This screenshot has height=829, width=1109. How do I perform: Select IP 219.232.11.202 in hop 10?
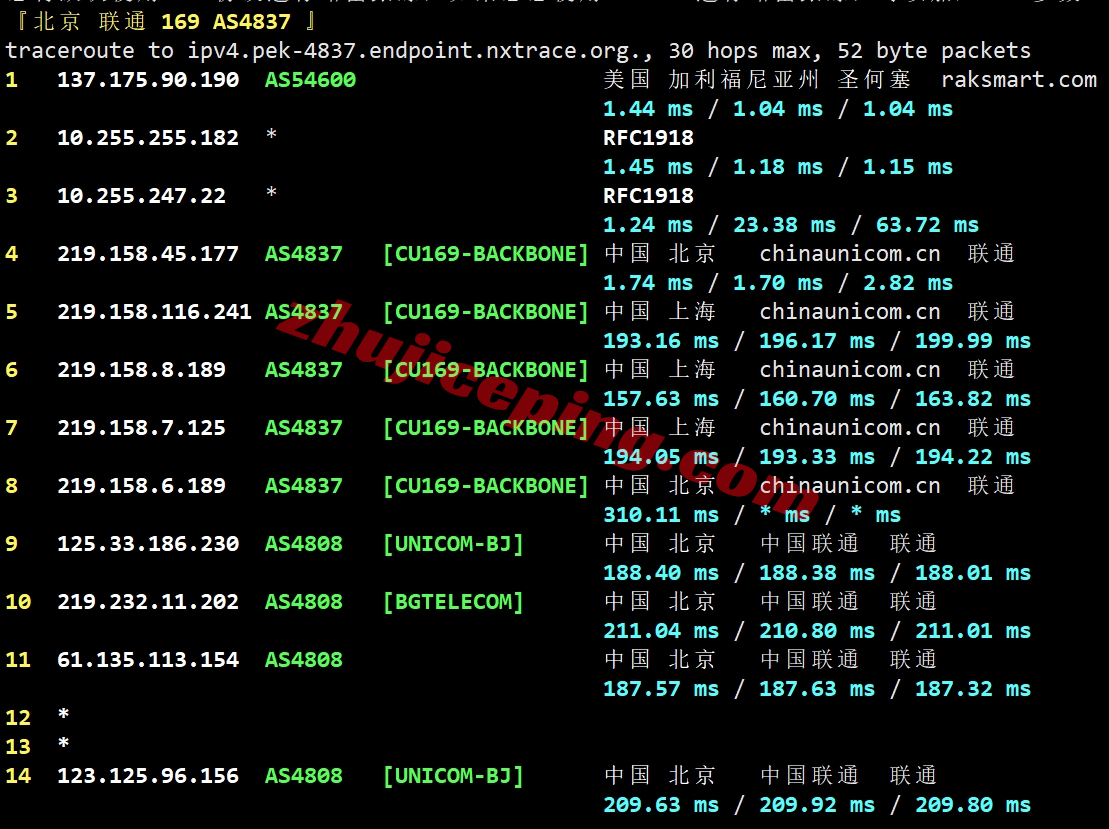(x=148, y=601)
